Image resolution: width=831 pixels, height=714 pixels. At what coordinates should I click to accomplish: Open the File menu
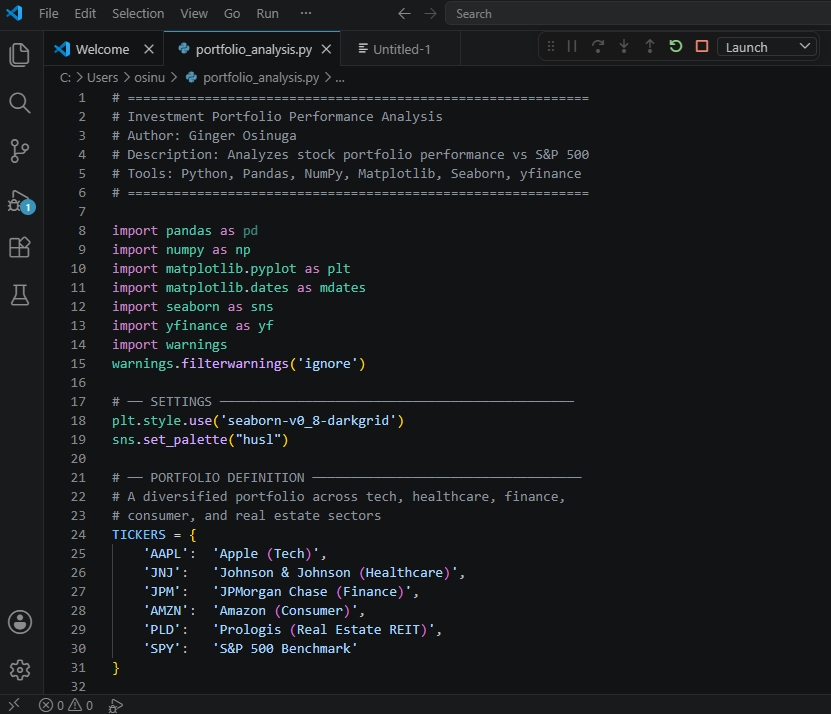tap(49, 13)
